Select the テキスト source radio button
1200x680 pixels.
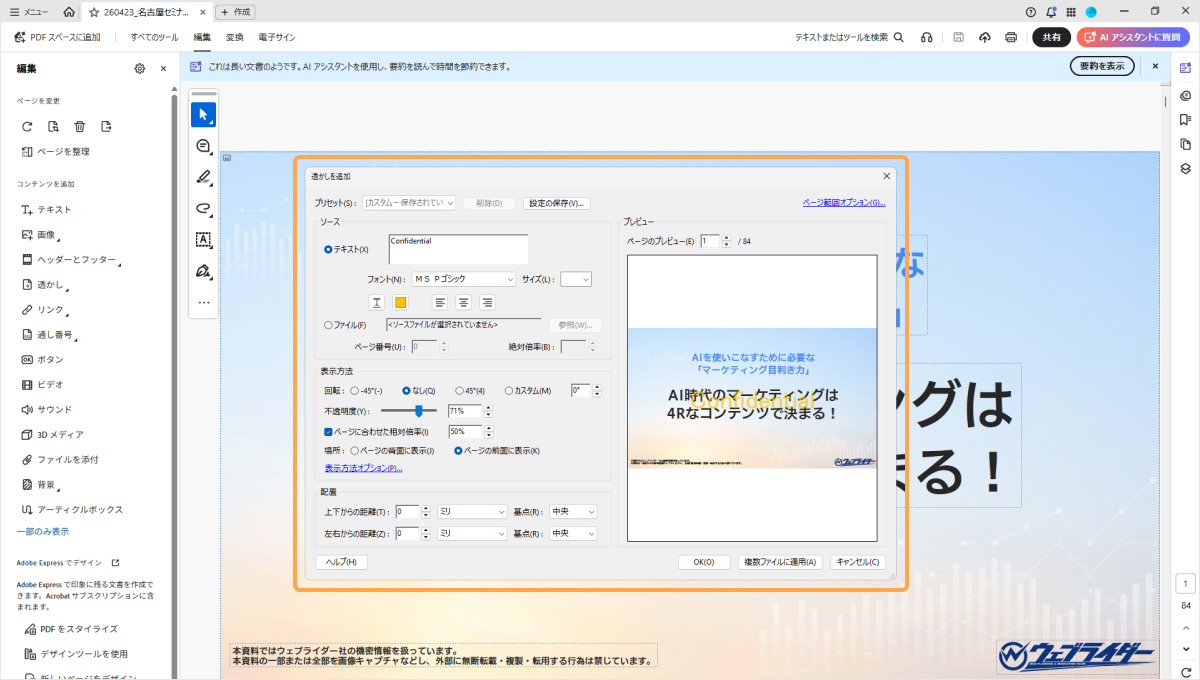coord(329,249)
